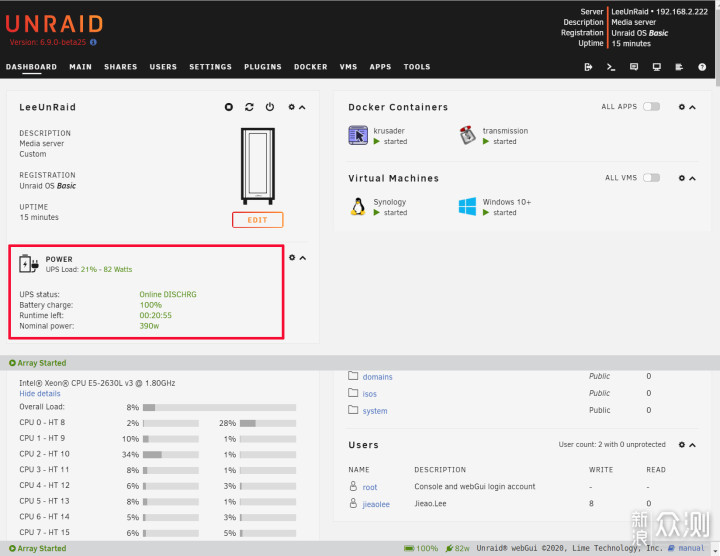Collapse the Docker Containers chevron
This screenshot has height=556, width=720.
pos(692,107)
